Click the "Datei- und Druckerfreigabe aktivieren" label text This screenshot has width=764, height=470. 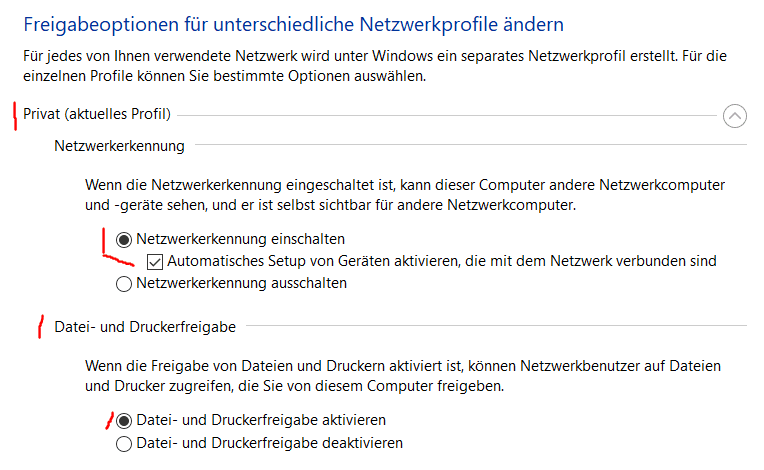pyautogui.click(x=260, y=421)
